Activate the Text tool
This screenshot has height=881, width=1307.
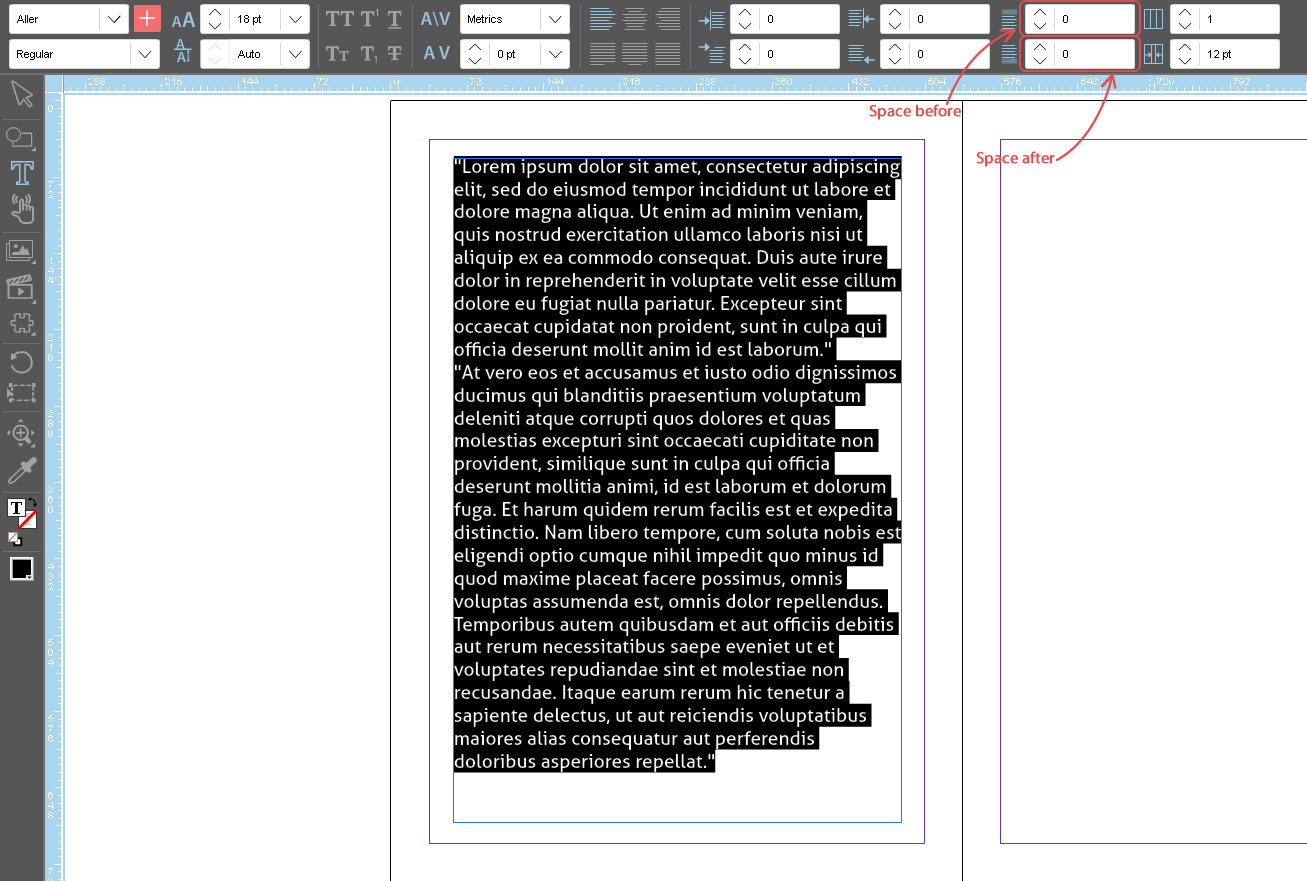[21, 172]
